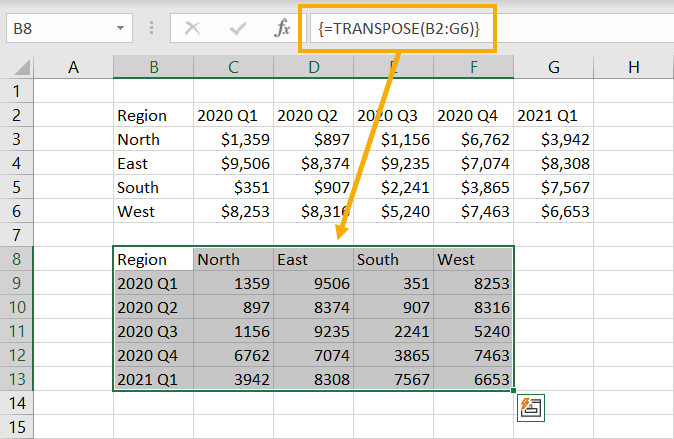Select row 12 header
Screen dimensions: 674x439
pyautogui.click(x=16, y=356)
